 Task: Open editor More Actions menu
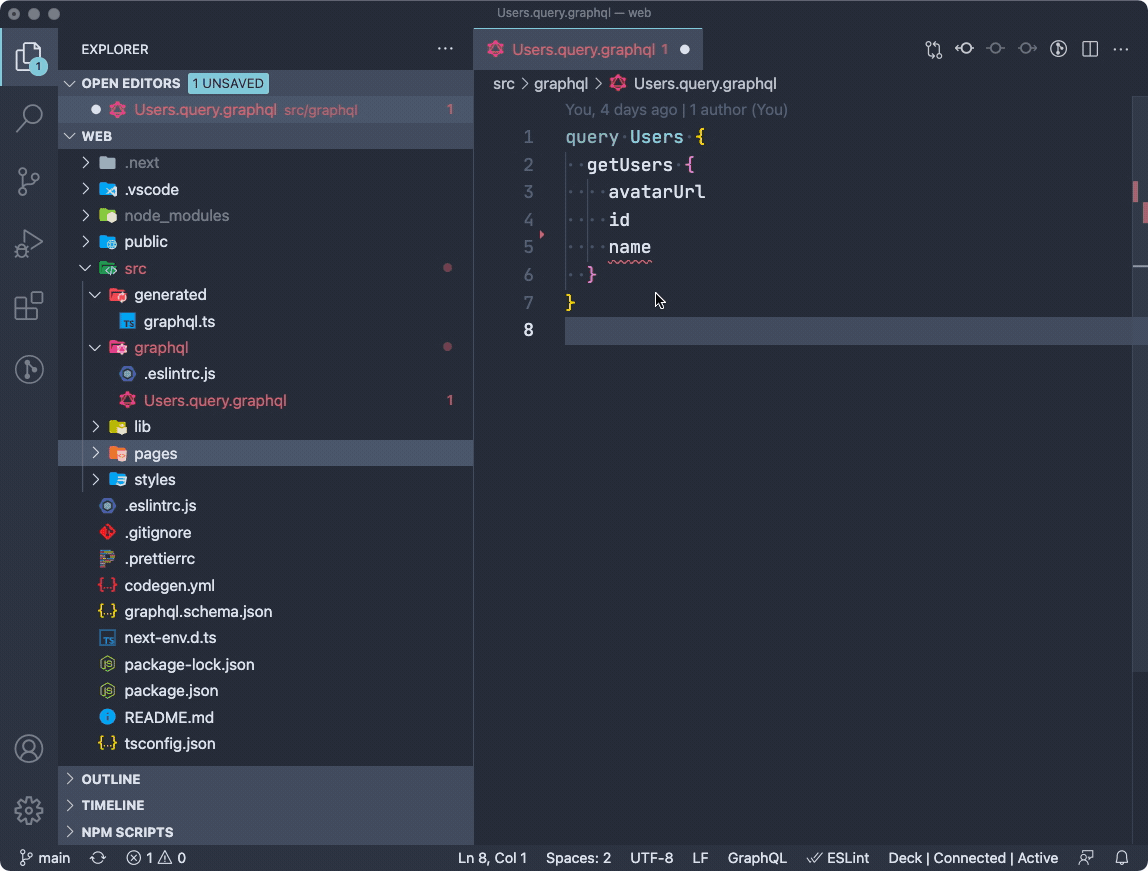pyautogui.click(x=1121, y=49)
